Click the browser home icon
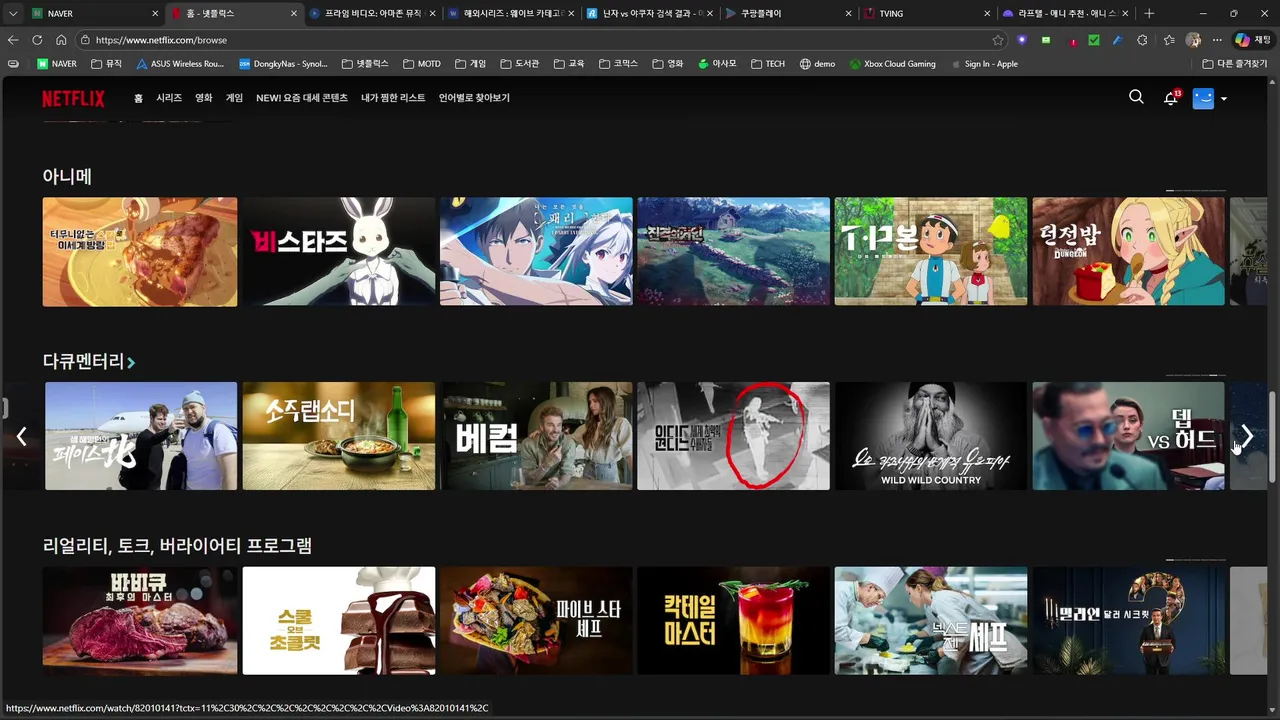 (61, 40)
